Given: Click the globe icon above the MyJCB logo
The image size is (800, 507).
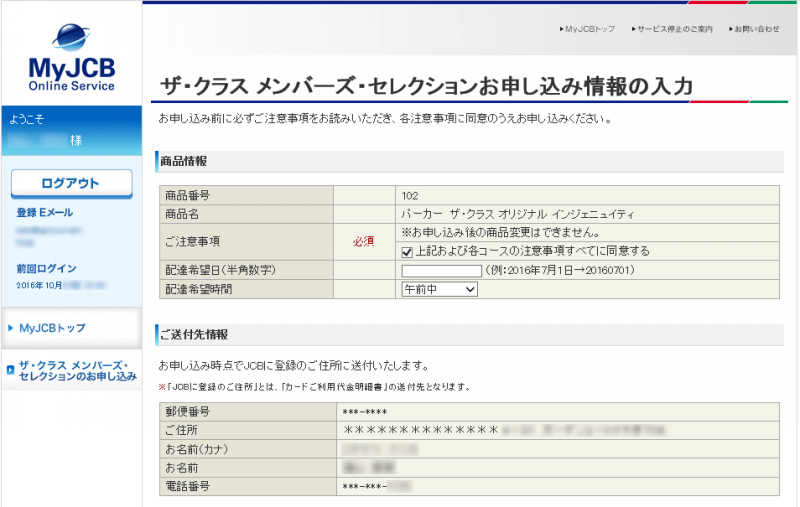Looking at the screenshot, I should [71, 37].
